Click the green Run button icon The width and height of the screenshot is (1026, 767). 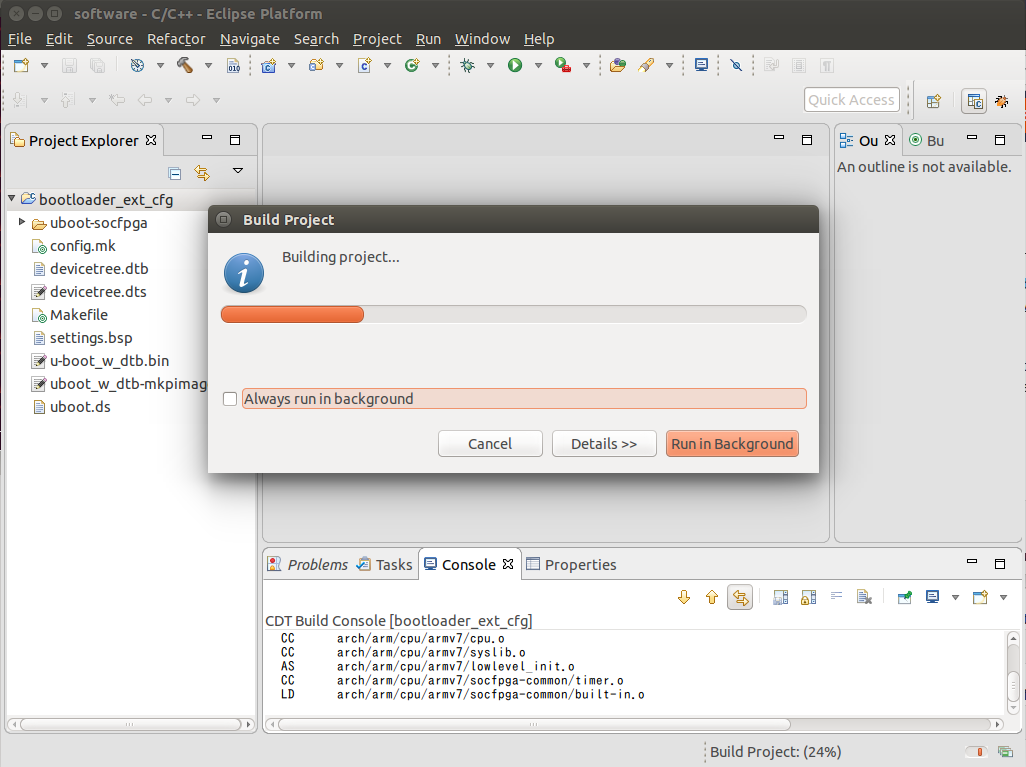coord(515,65)
